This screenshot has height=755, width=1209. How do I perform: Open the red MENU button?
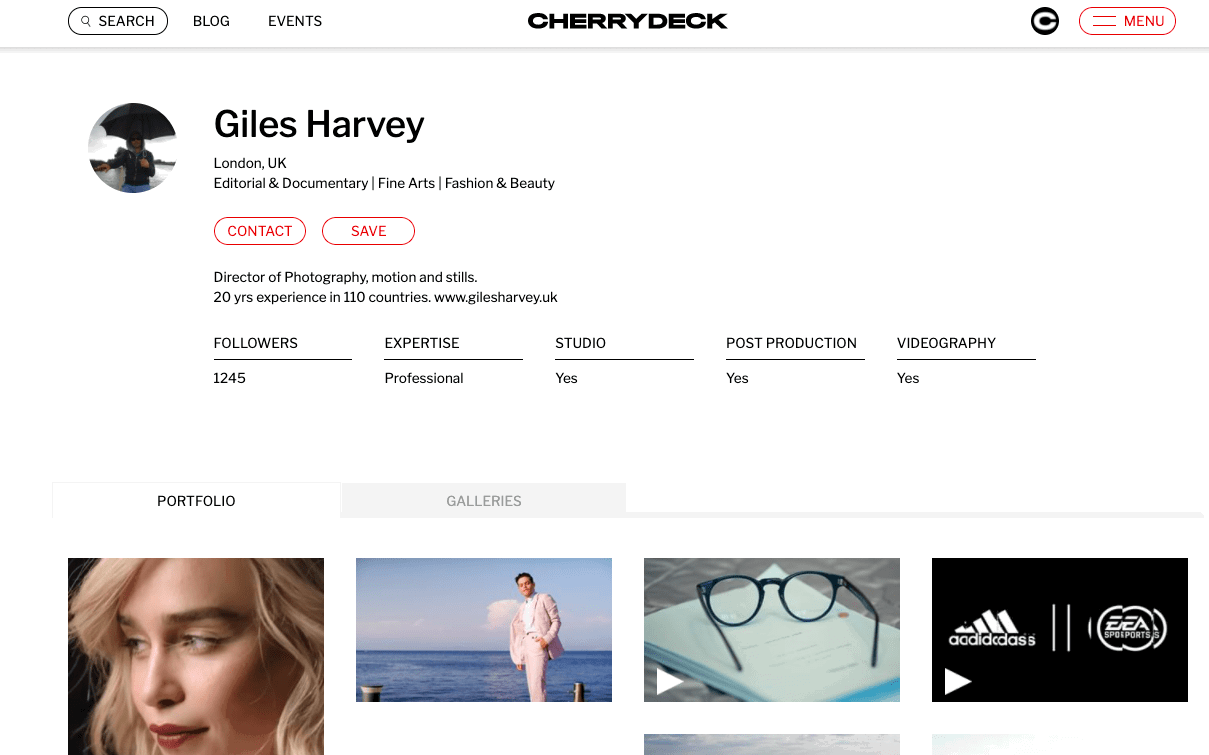(1127, 21)
